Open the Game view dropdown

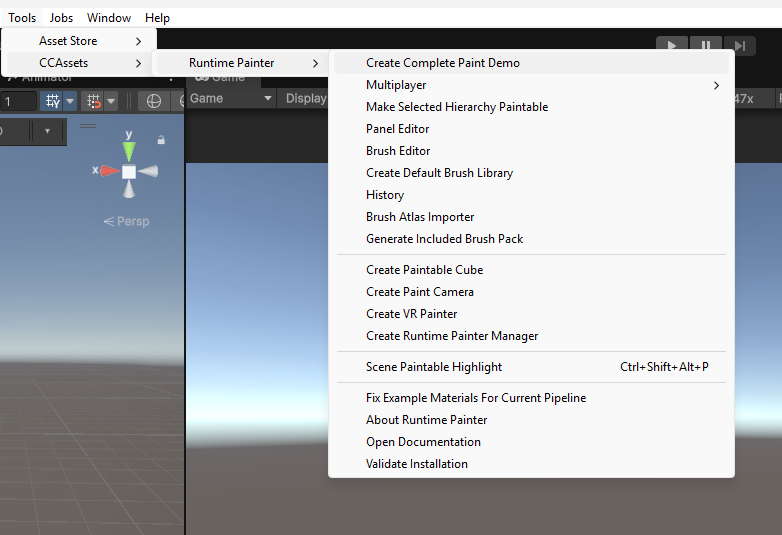tap(231, 98)
